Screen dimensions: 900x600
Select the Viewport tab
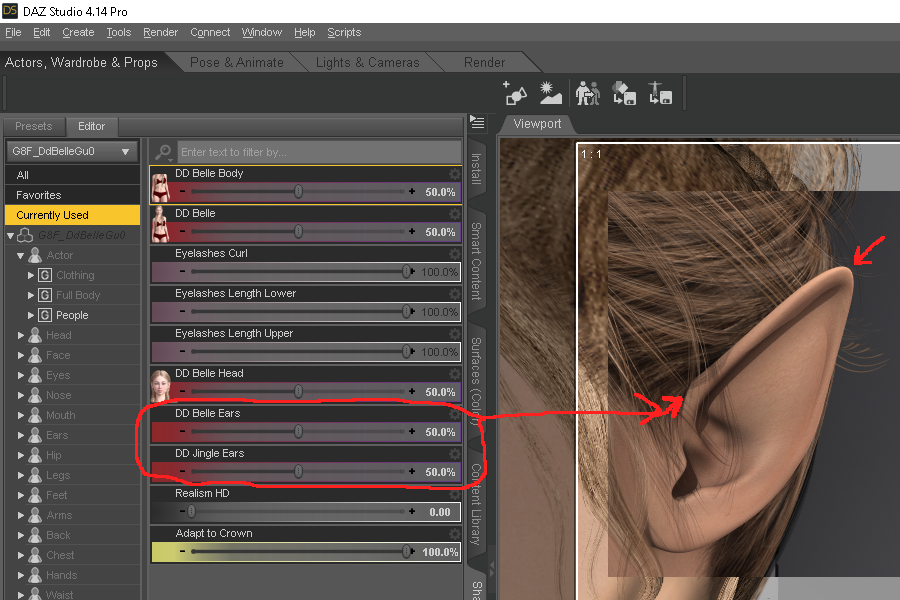[537, 124]
